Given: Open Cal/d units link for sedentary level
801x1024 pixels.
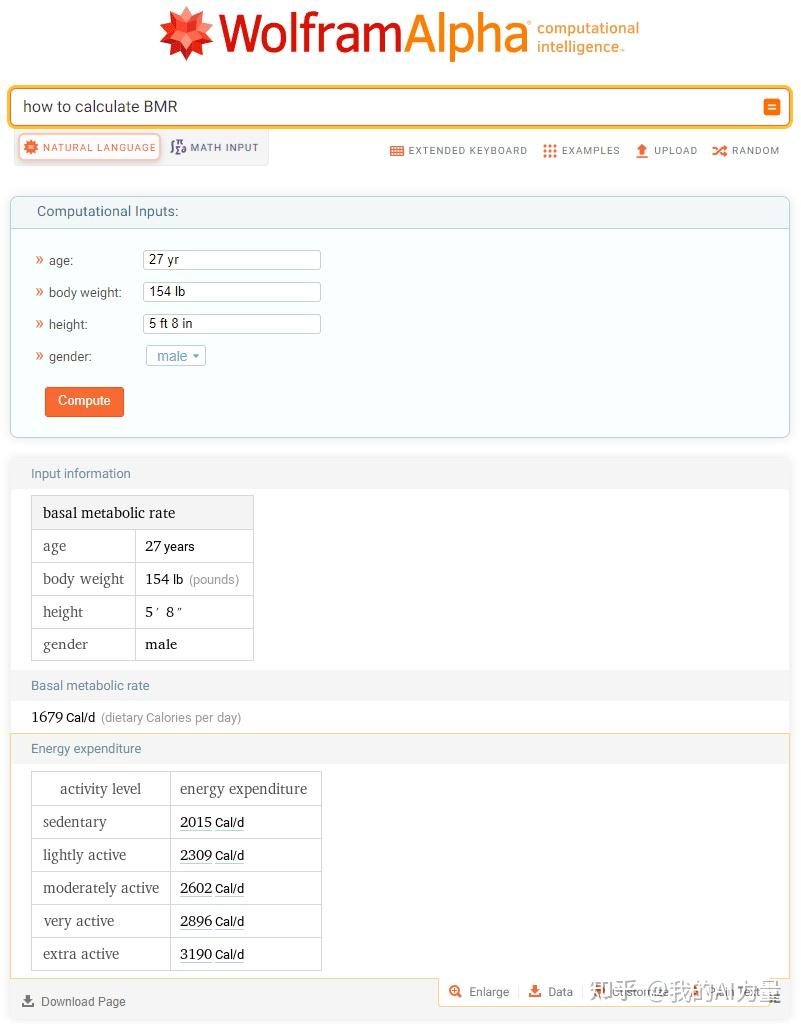Looking at the screenshot, I should (228, 822).
